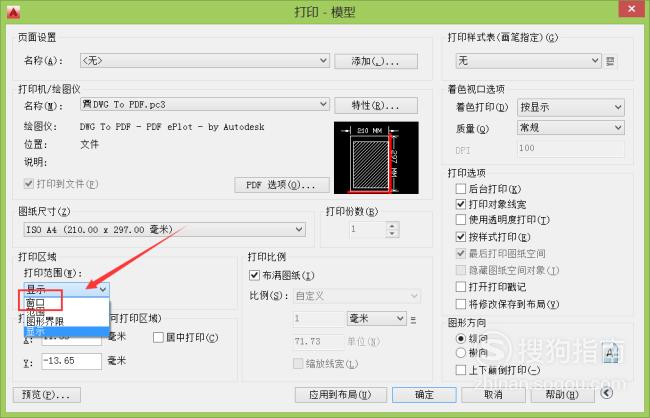
Task: Open the disabled scale dropdown 自定义
Action: [x=357, y=296]
